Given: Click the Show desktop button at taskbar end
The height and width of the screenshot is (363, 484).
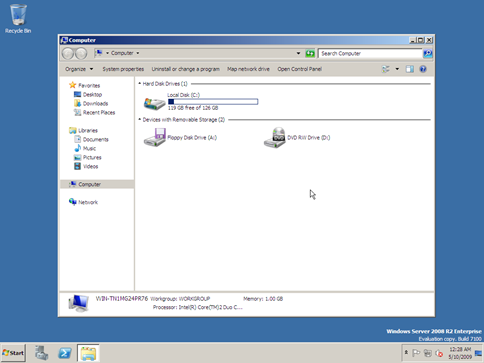Looking at the screenshot, I should point(479,353).
